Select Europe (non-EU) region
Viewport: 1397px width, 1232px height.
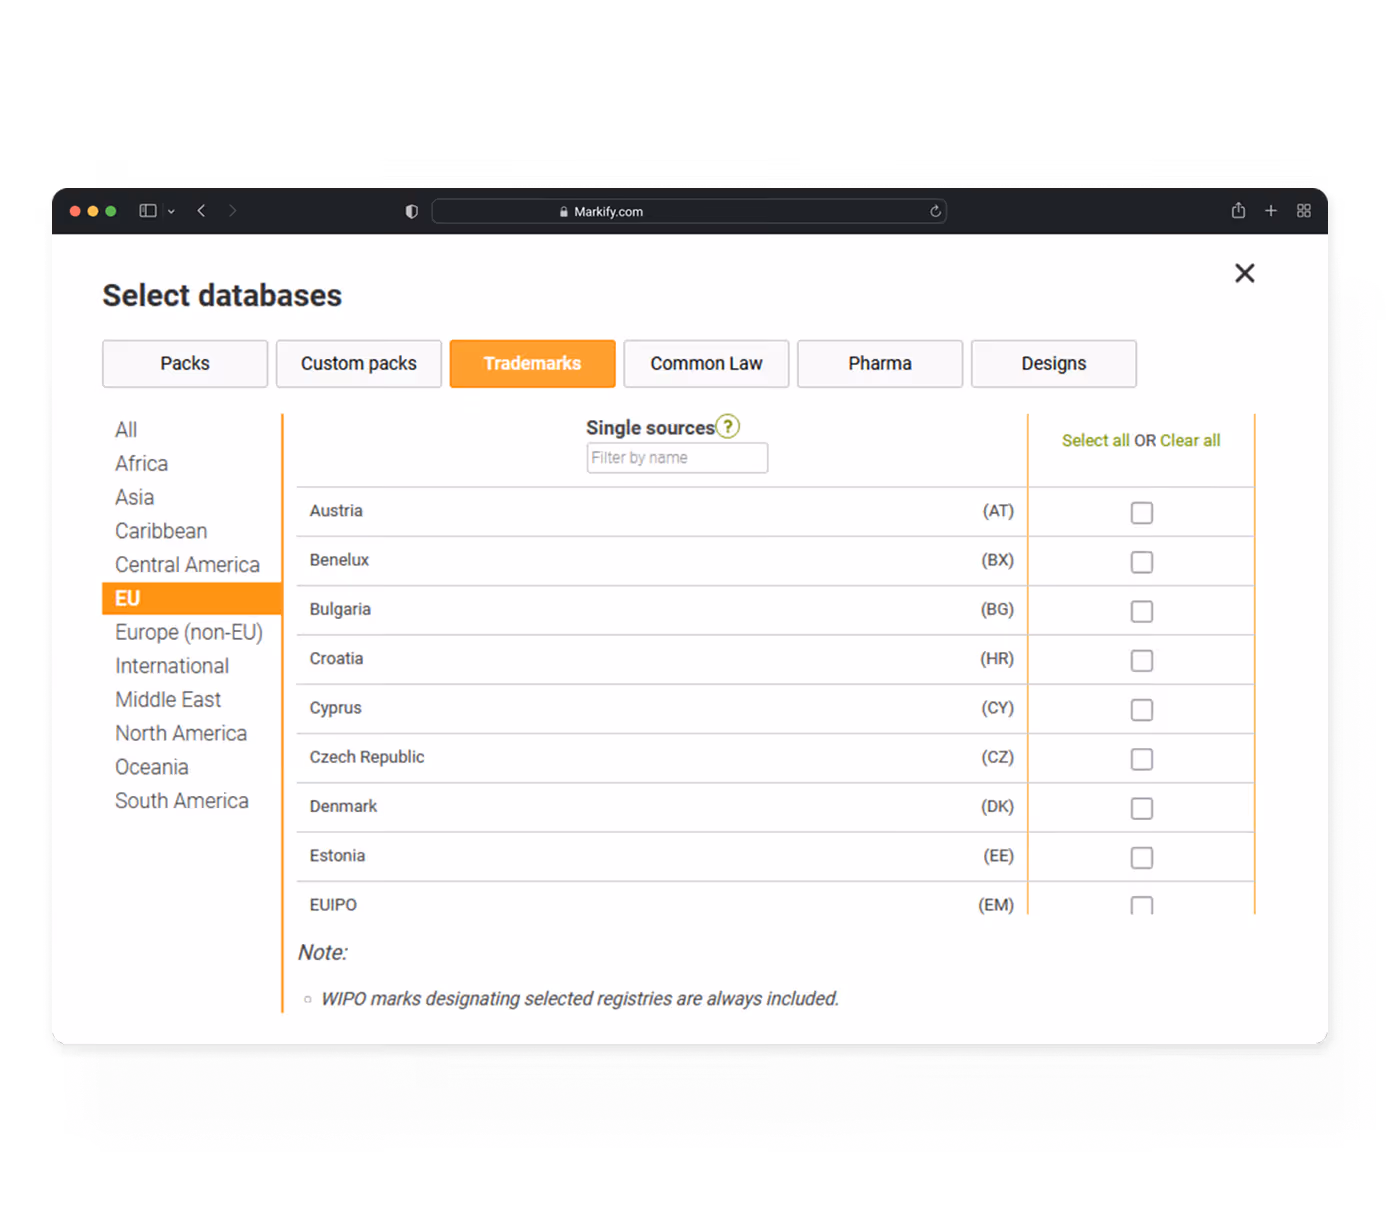coord(189,632)
